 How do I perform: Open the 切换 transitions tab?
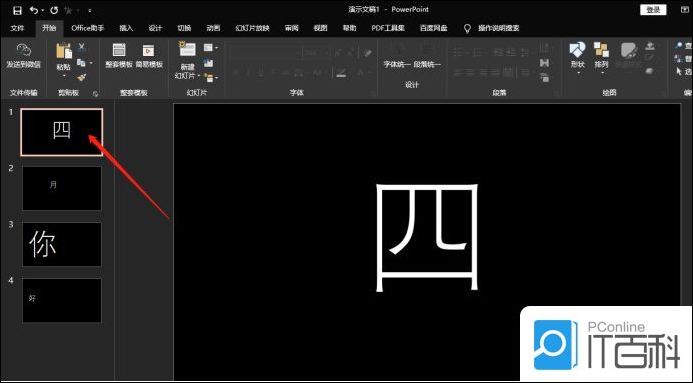tap(184, 28)
